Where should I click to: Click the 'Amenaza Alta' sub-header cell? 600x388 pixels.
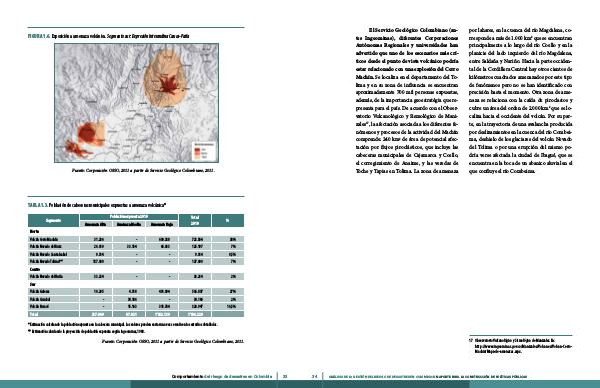coord(96,224)
